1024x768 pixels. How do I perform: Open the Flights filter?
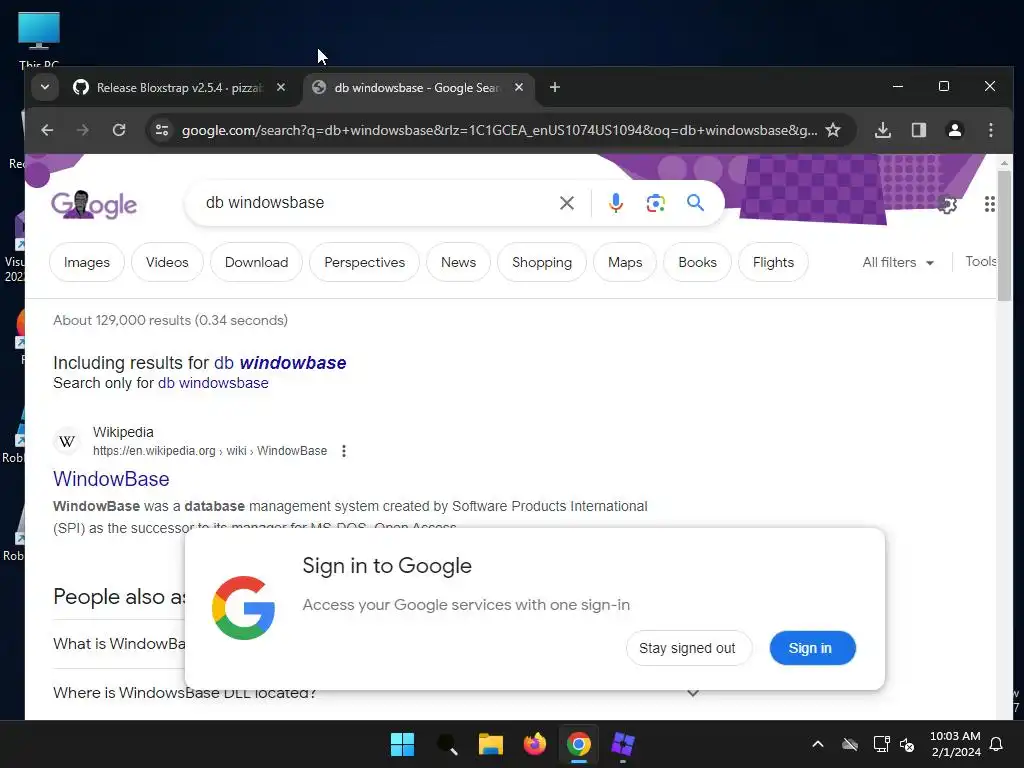(773, 262)
